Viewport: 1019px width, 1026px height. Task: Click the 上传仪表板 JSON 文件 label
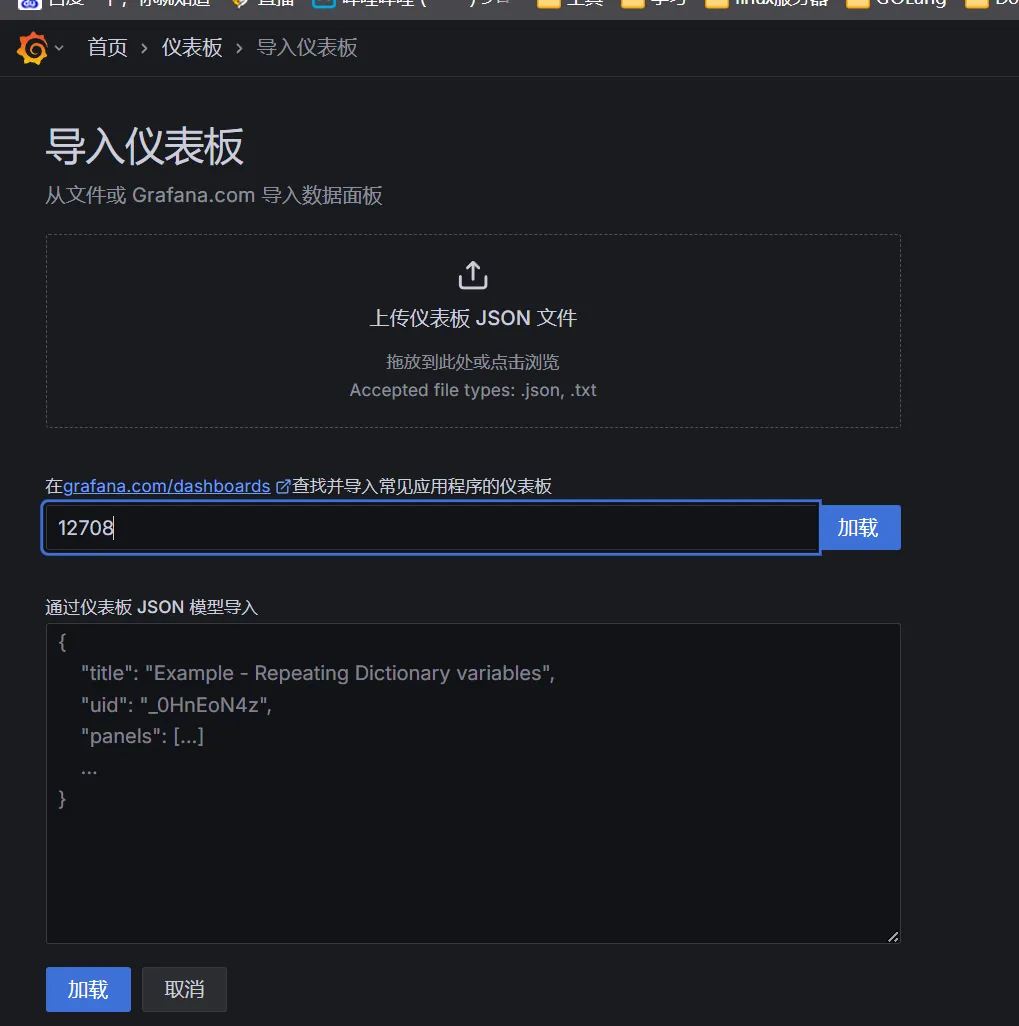[473, 318]
